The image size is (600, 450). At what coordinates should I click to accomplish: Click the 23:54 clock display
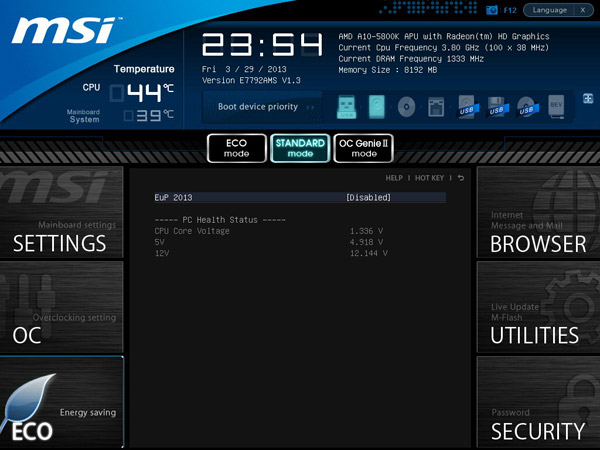[262, 45]
